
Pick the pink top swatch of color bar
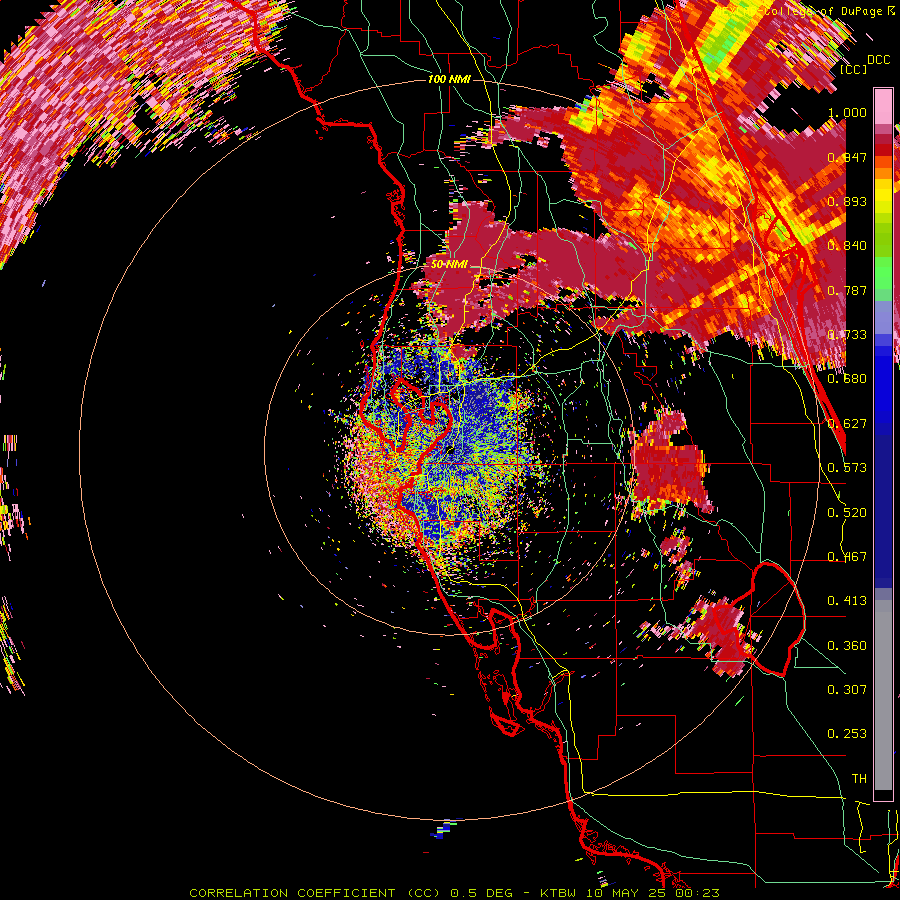(883, 106)
